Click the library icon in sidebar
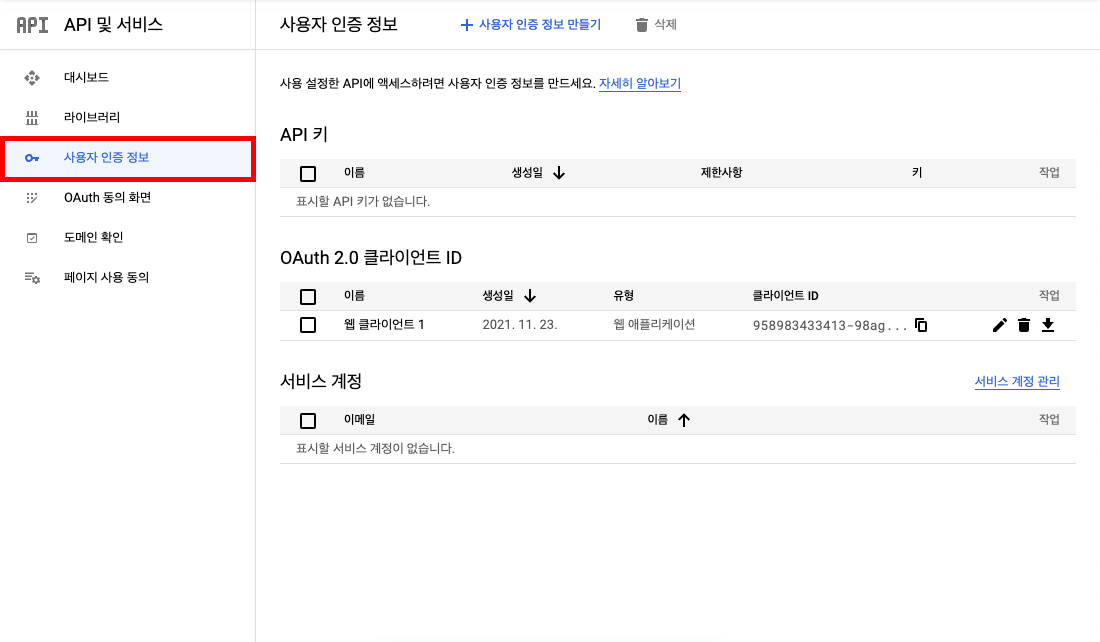The image size is (1100, 642). tap(32, 117)
